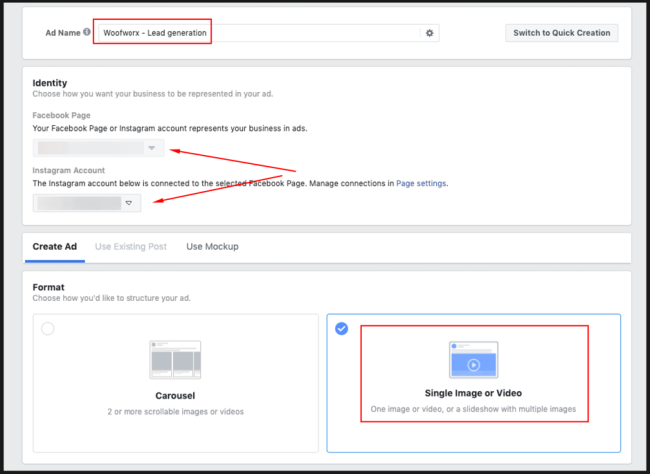Click the Carousel format illustration icon
This screenshot has width=650, height=474.
(x=175, y=360)
